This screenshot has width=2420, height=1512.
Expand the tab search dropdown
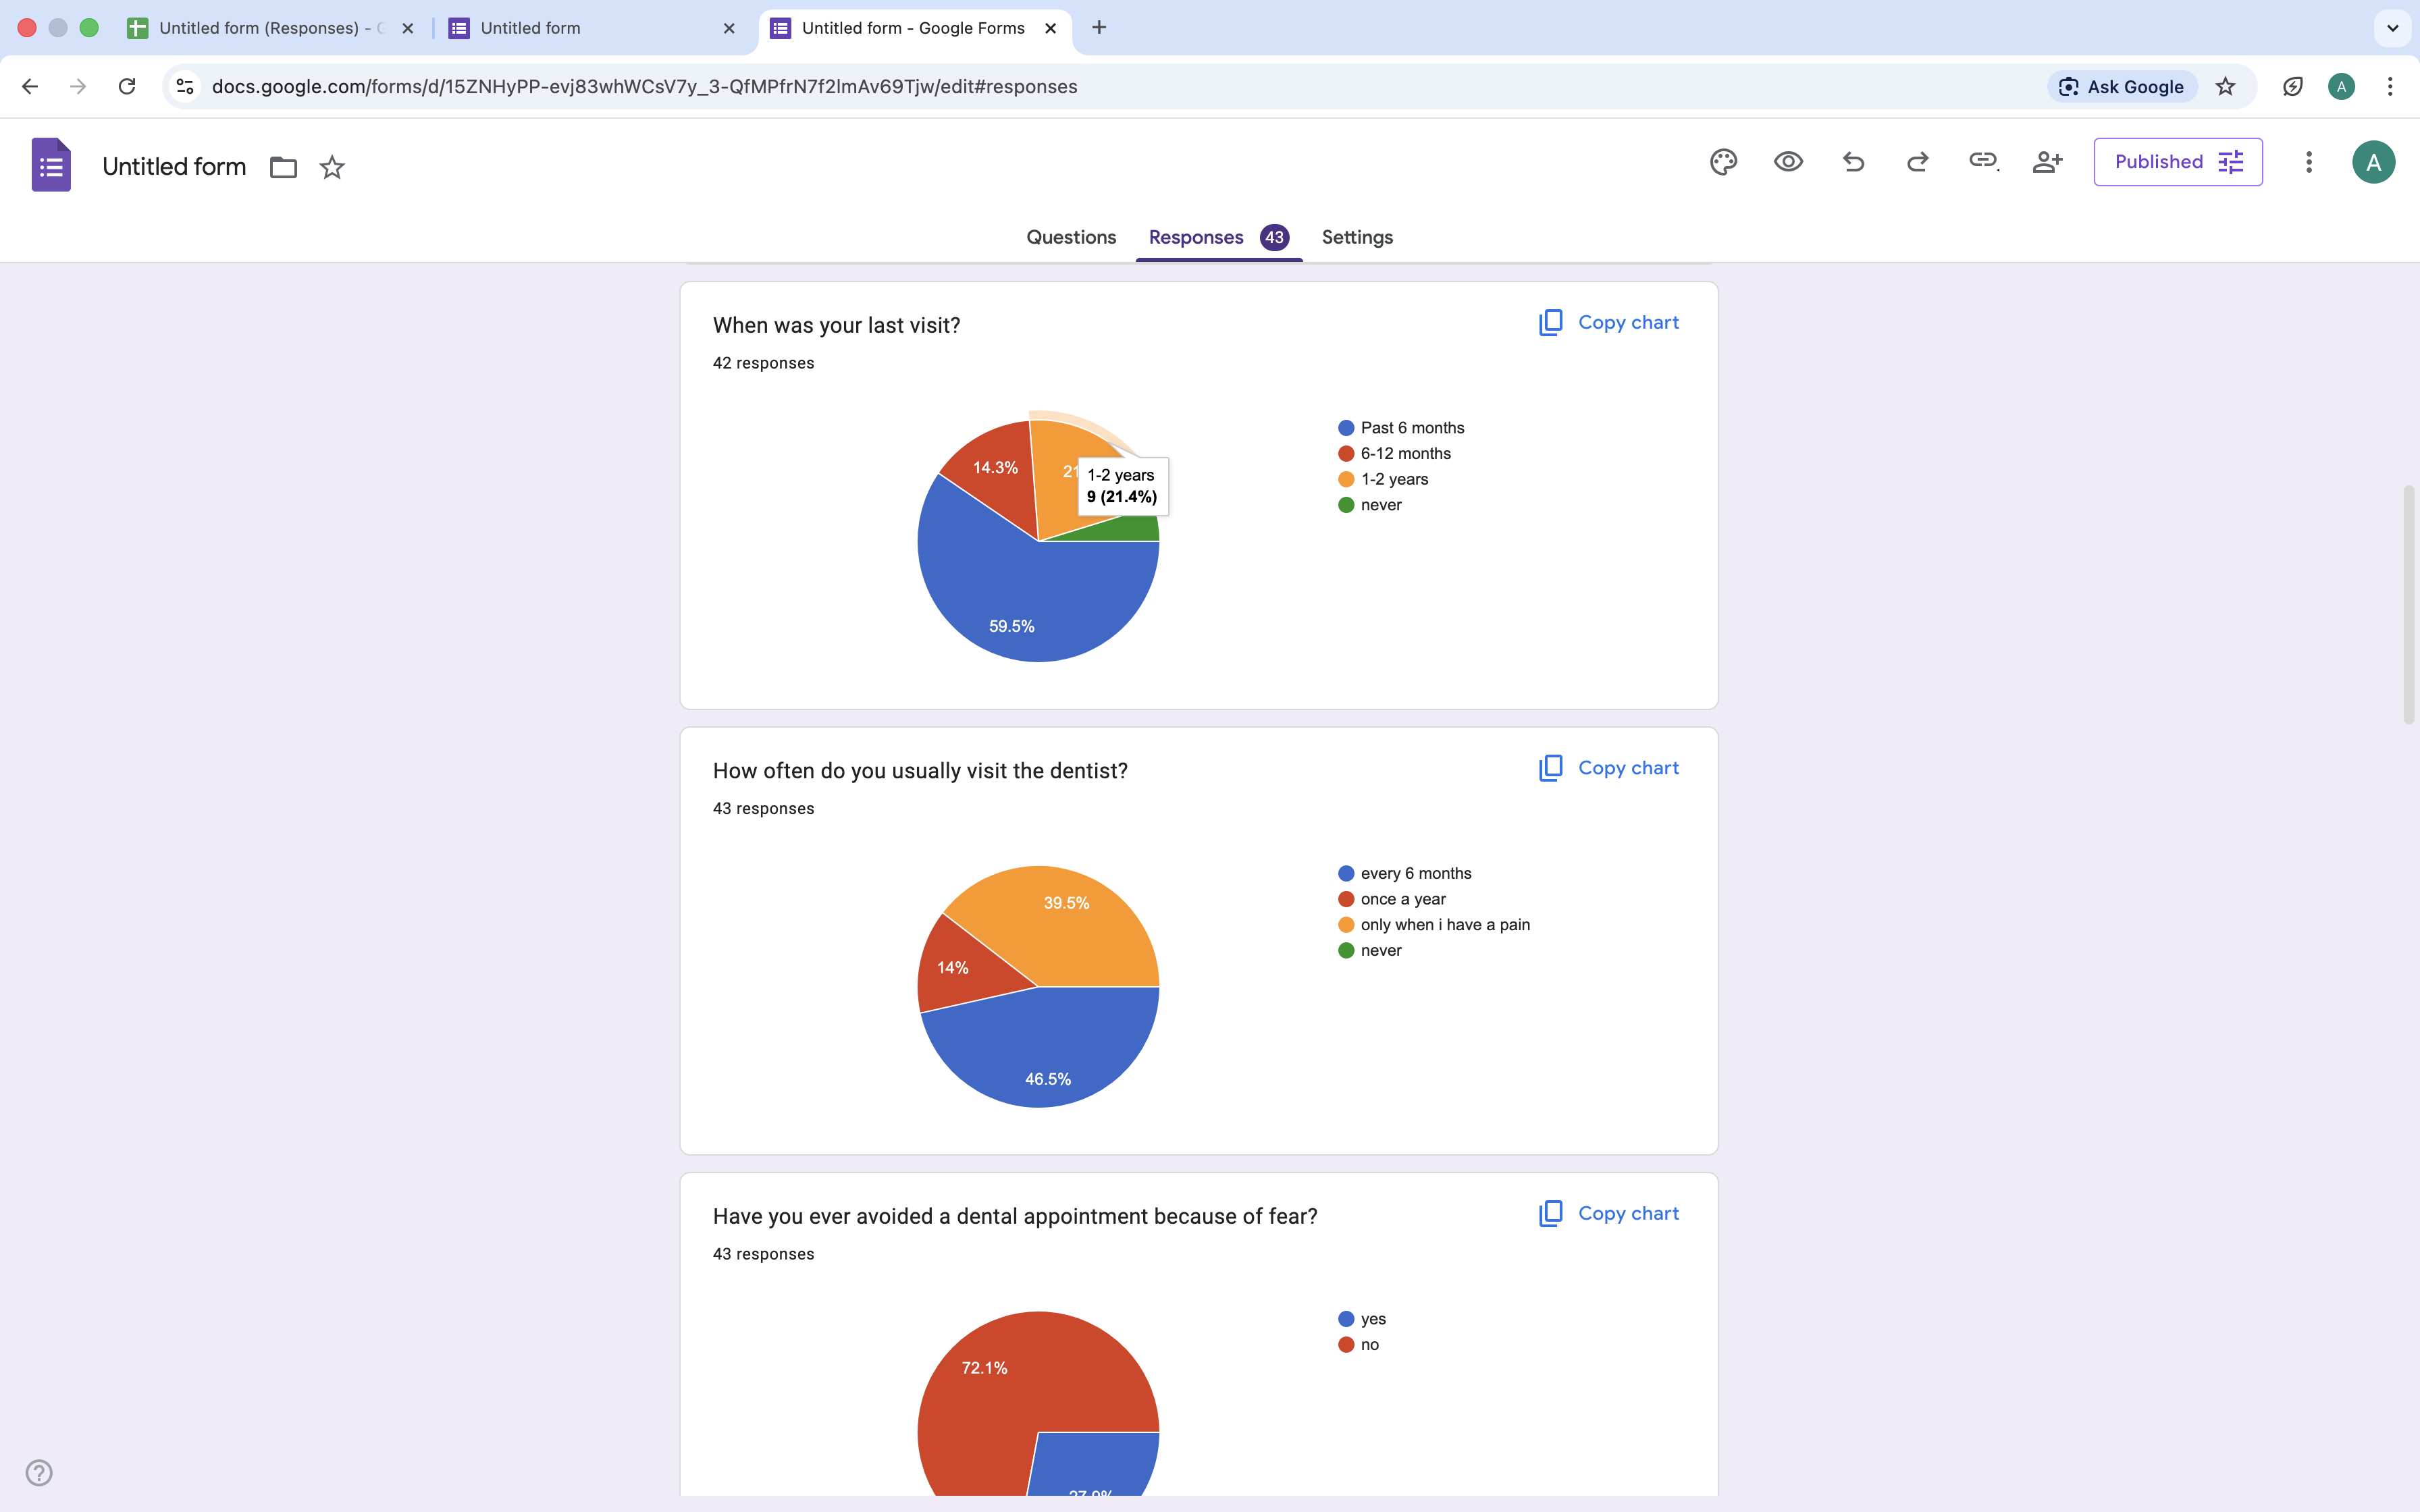coord(2392,28)
